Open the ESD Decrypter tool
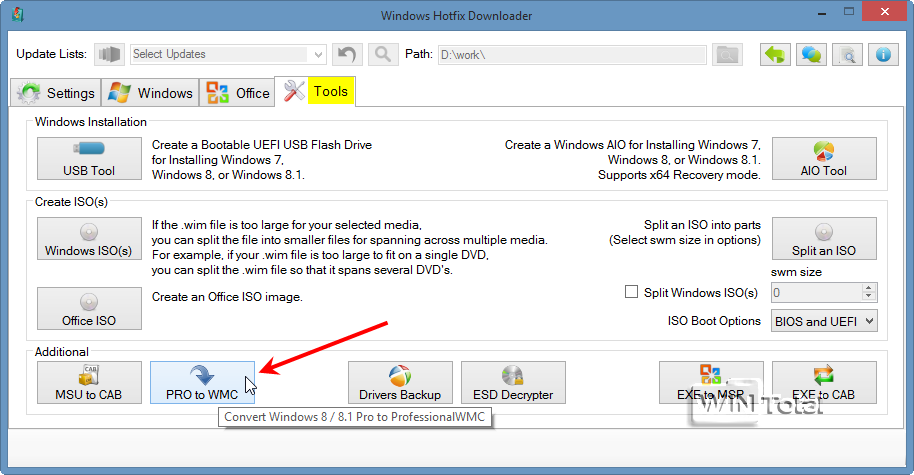The image size is (914, 475). pos(514,382)
